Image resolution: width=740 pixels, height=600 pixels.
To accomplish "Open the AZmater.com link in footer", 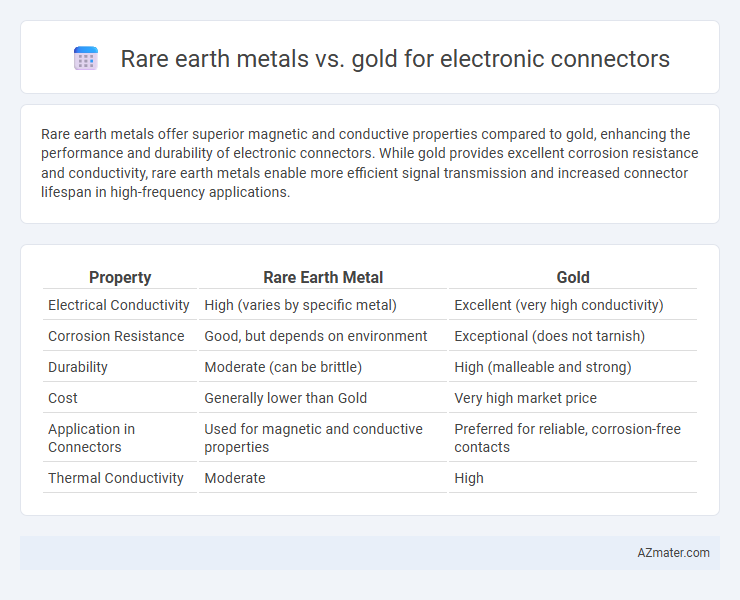I will point(673,553).
